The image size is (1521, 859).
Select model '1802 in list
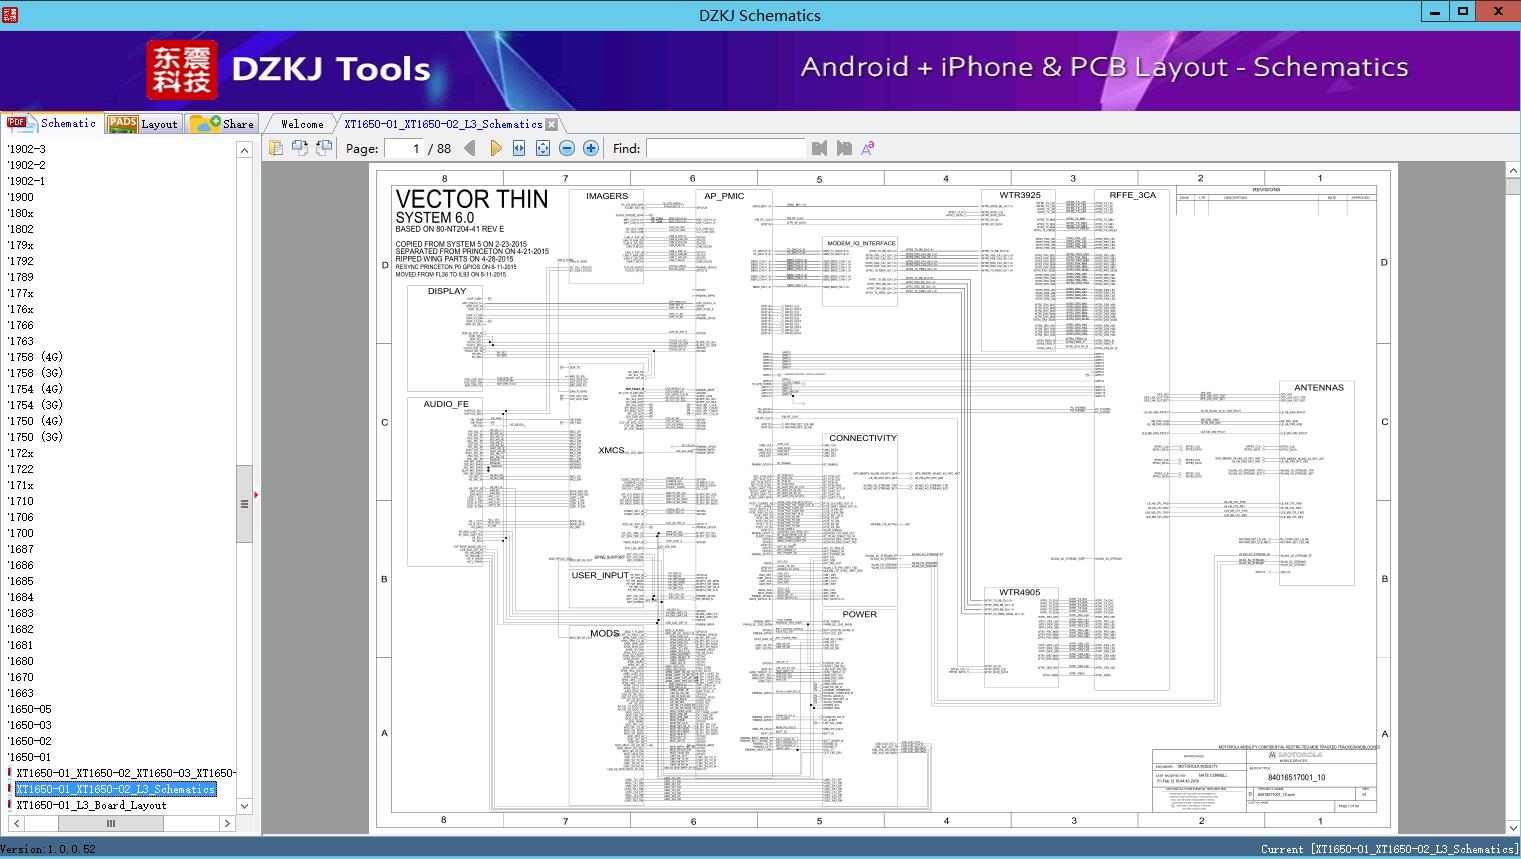click(x=20, y=229)
